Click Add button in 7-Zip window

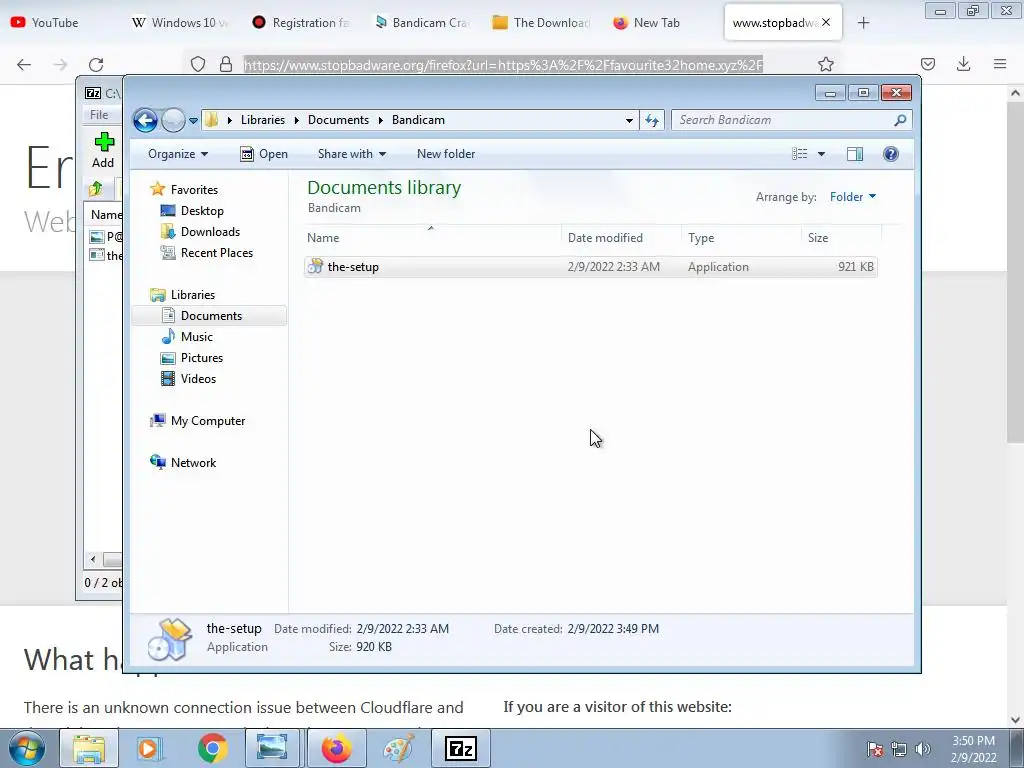103,151
